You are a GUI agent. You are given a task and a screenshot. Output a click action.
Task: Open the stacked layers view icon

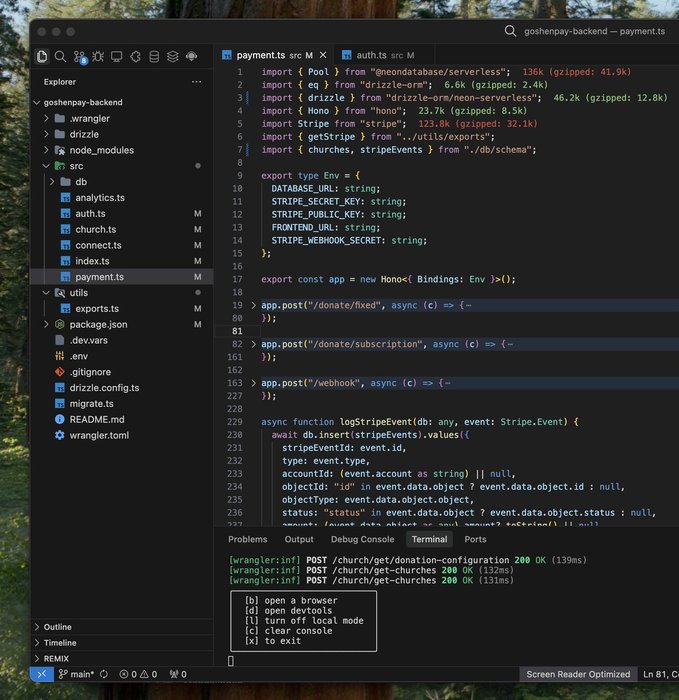173,56
